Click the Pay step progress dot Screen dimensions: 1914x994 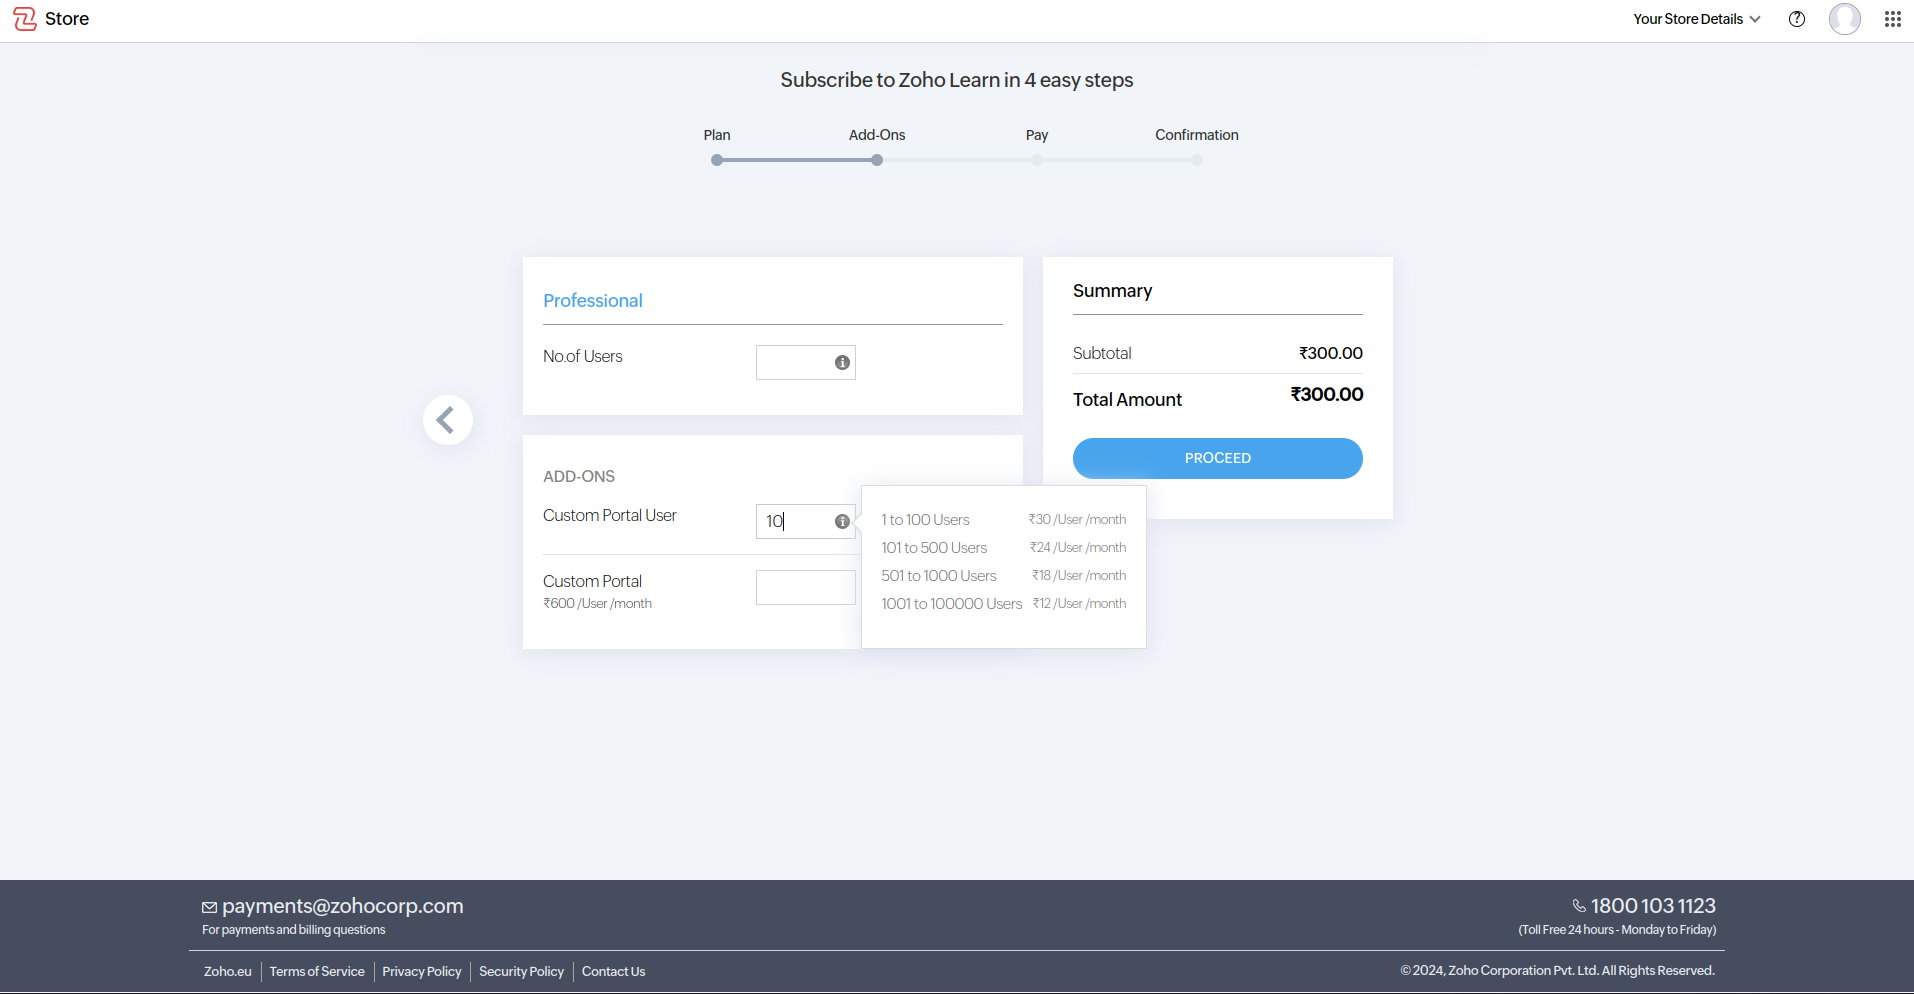pyautogui.click(x=1037, y=160)
